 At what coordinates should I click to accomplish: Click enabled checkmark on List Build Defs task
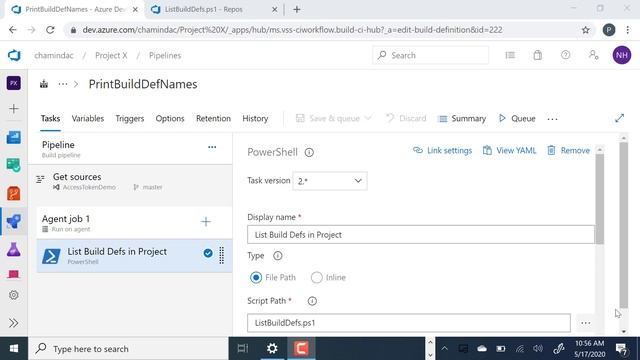[x=208, y=253]
